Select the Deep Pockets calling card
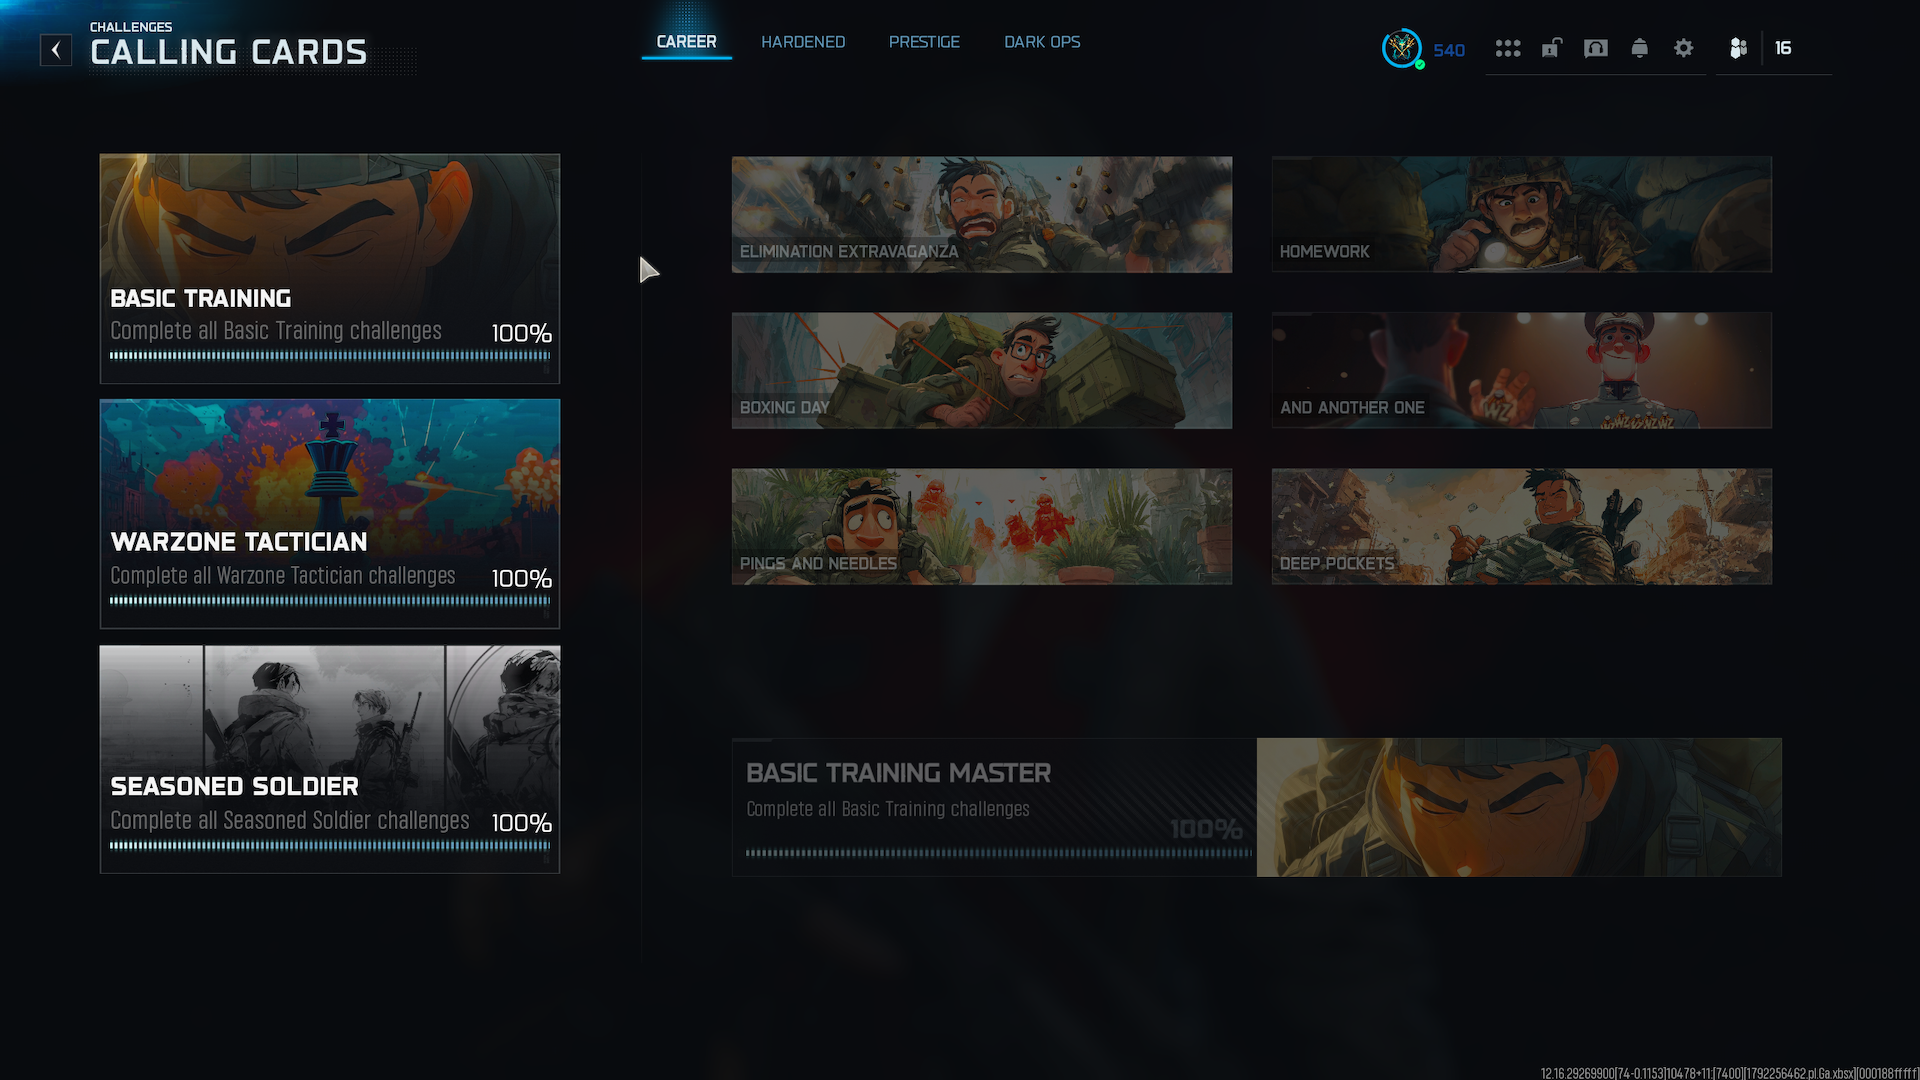Image resolution: width=1920 pixels, height=1080 pixels. point(1522,526)
